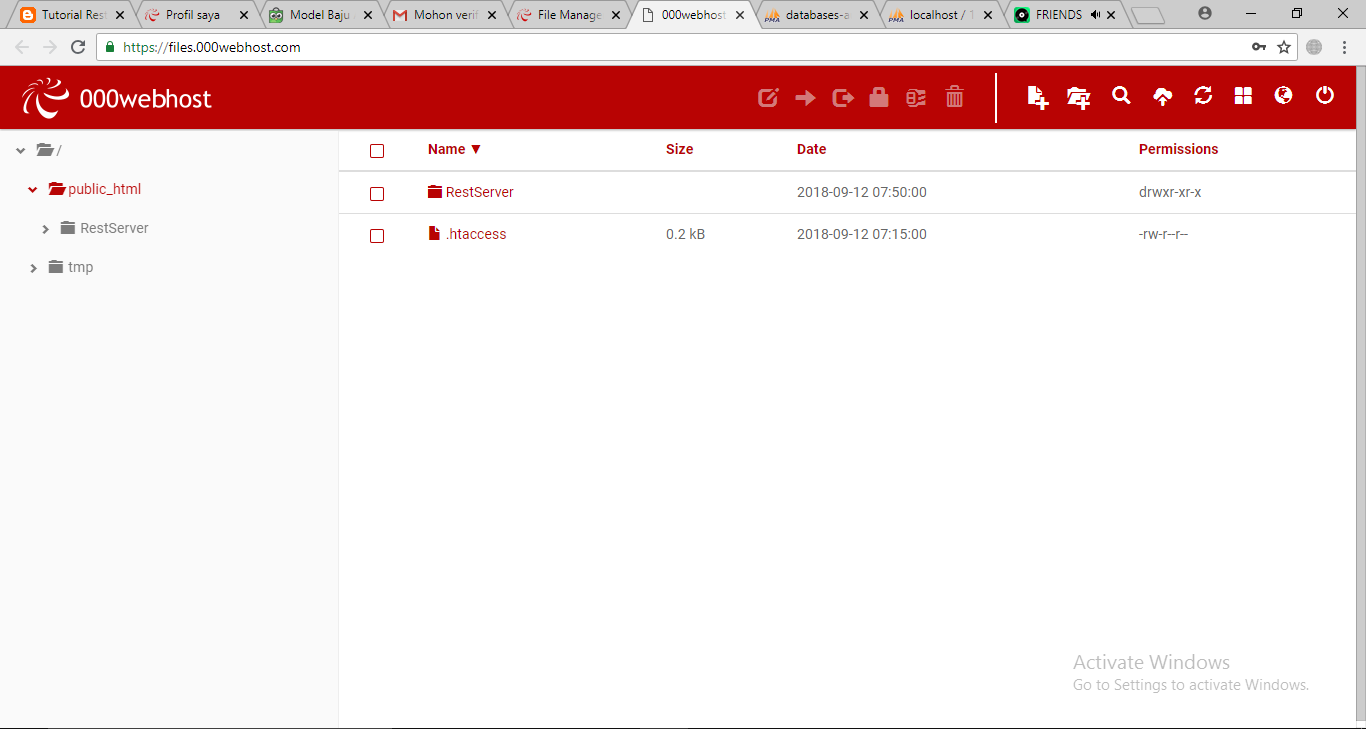Screen dimensions: 1366x729
Task: Refresh the file listing
Action: point(1202,97)
